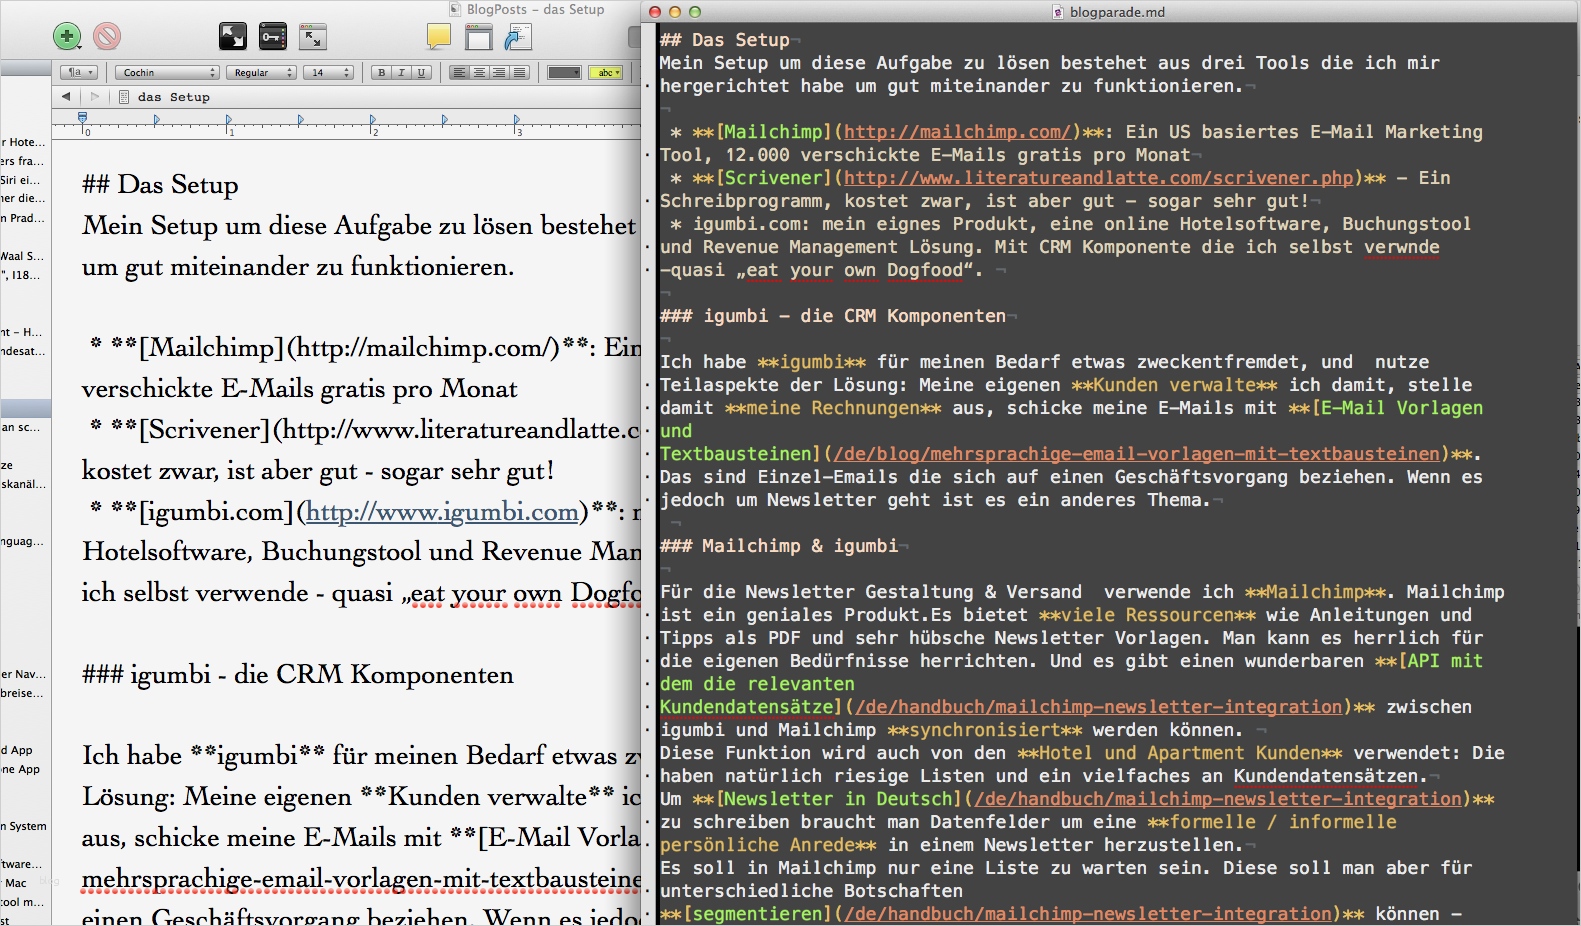The width and height of the screenshot is (1581, 926).
Task: Add a comment with the yellow note icon
Action: pyautogui.click(x=438, y=37)
